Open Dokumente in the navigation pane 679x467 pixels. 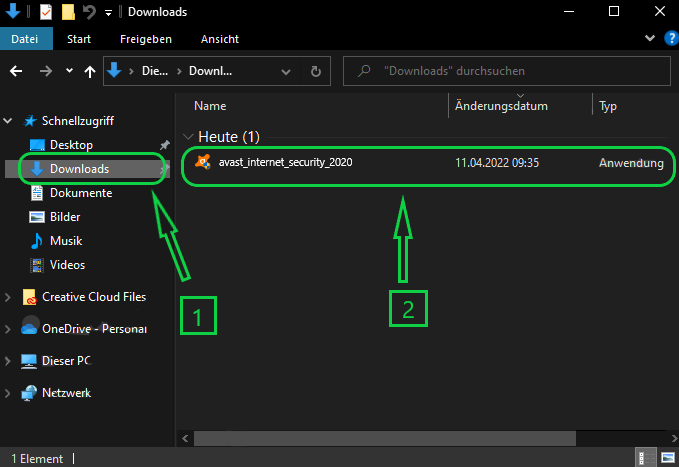[81, 193]
